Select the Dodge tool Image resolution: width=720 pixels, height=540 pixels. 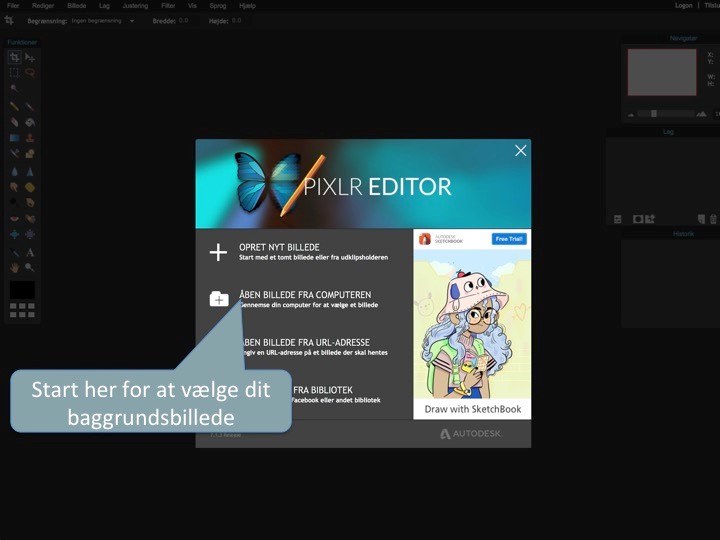click(x=15, y=202)
